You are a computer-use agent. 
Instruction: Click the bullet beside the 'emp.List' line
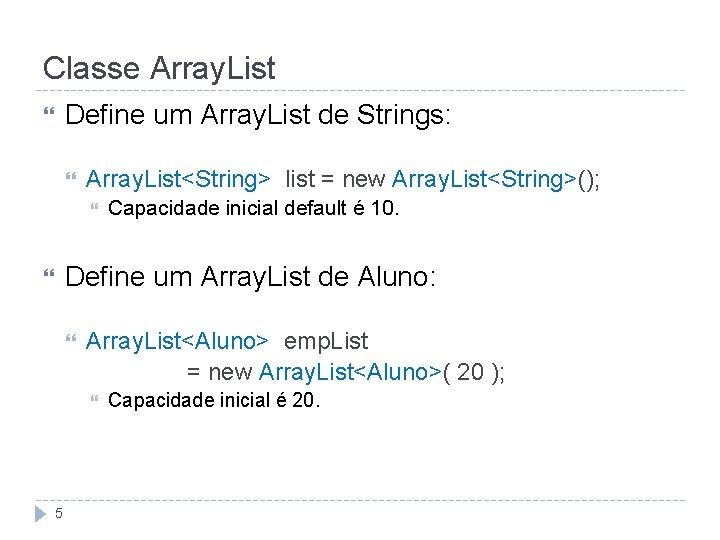tap(70, 342)
